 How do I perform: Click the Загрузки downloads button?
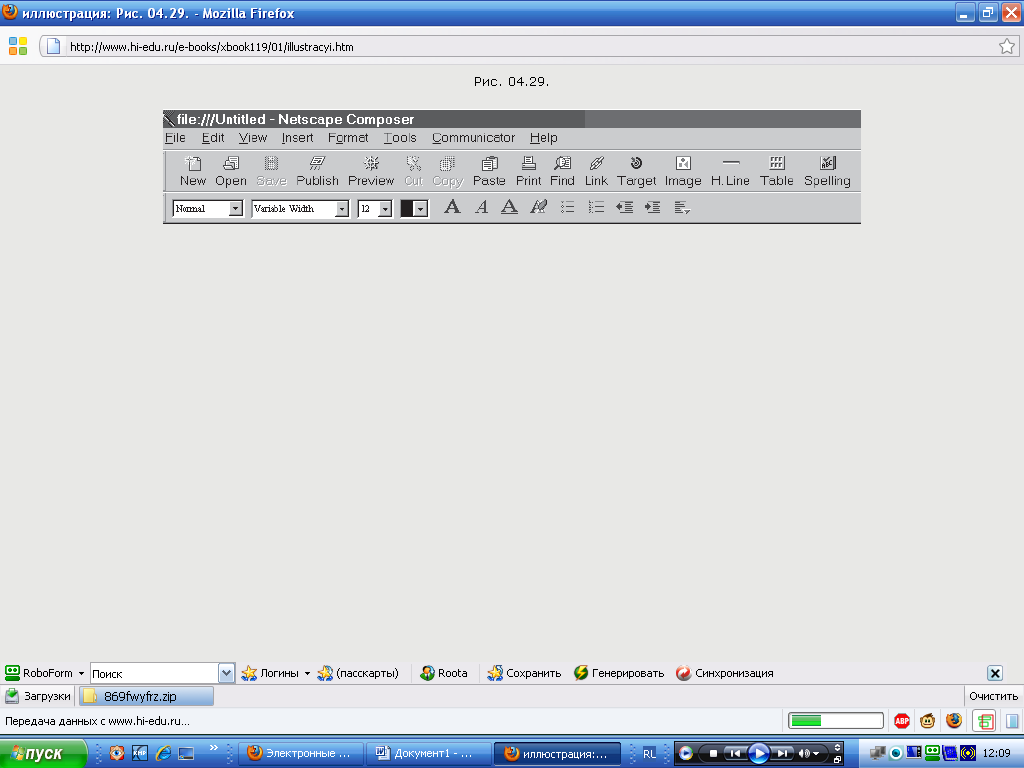click(38, 696)
